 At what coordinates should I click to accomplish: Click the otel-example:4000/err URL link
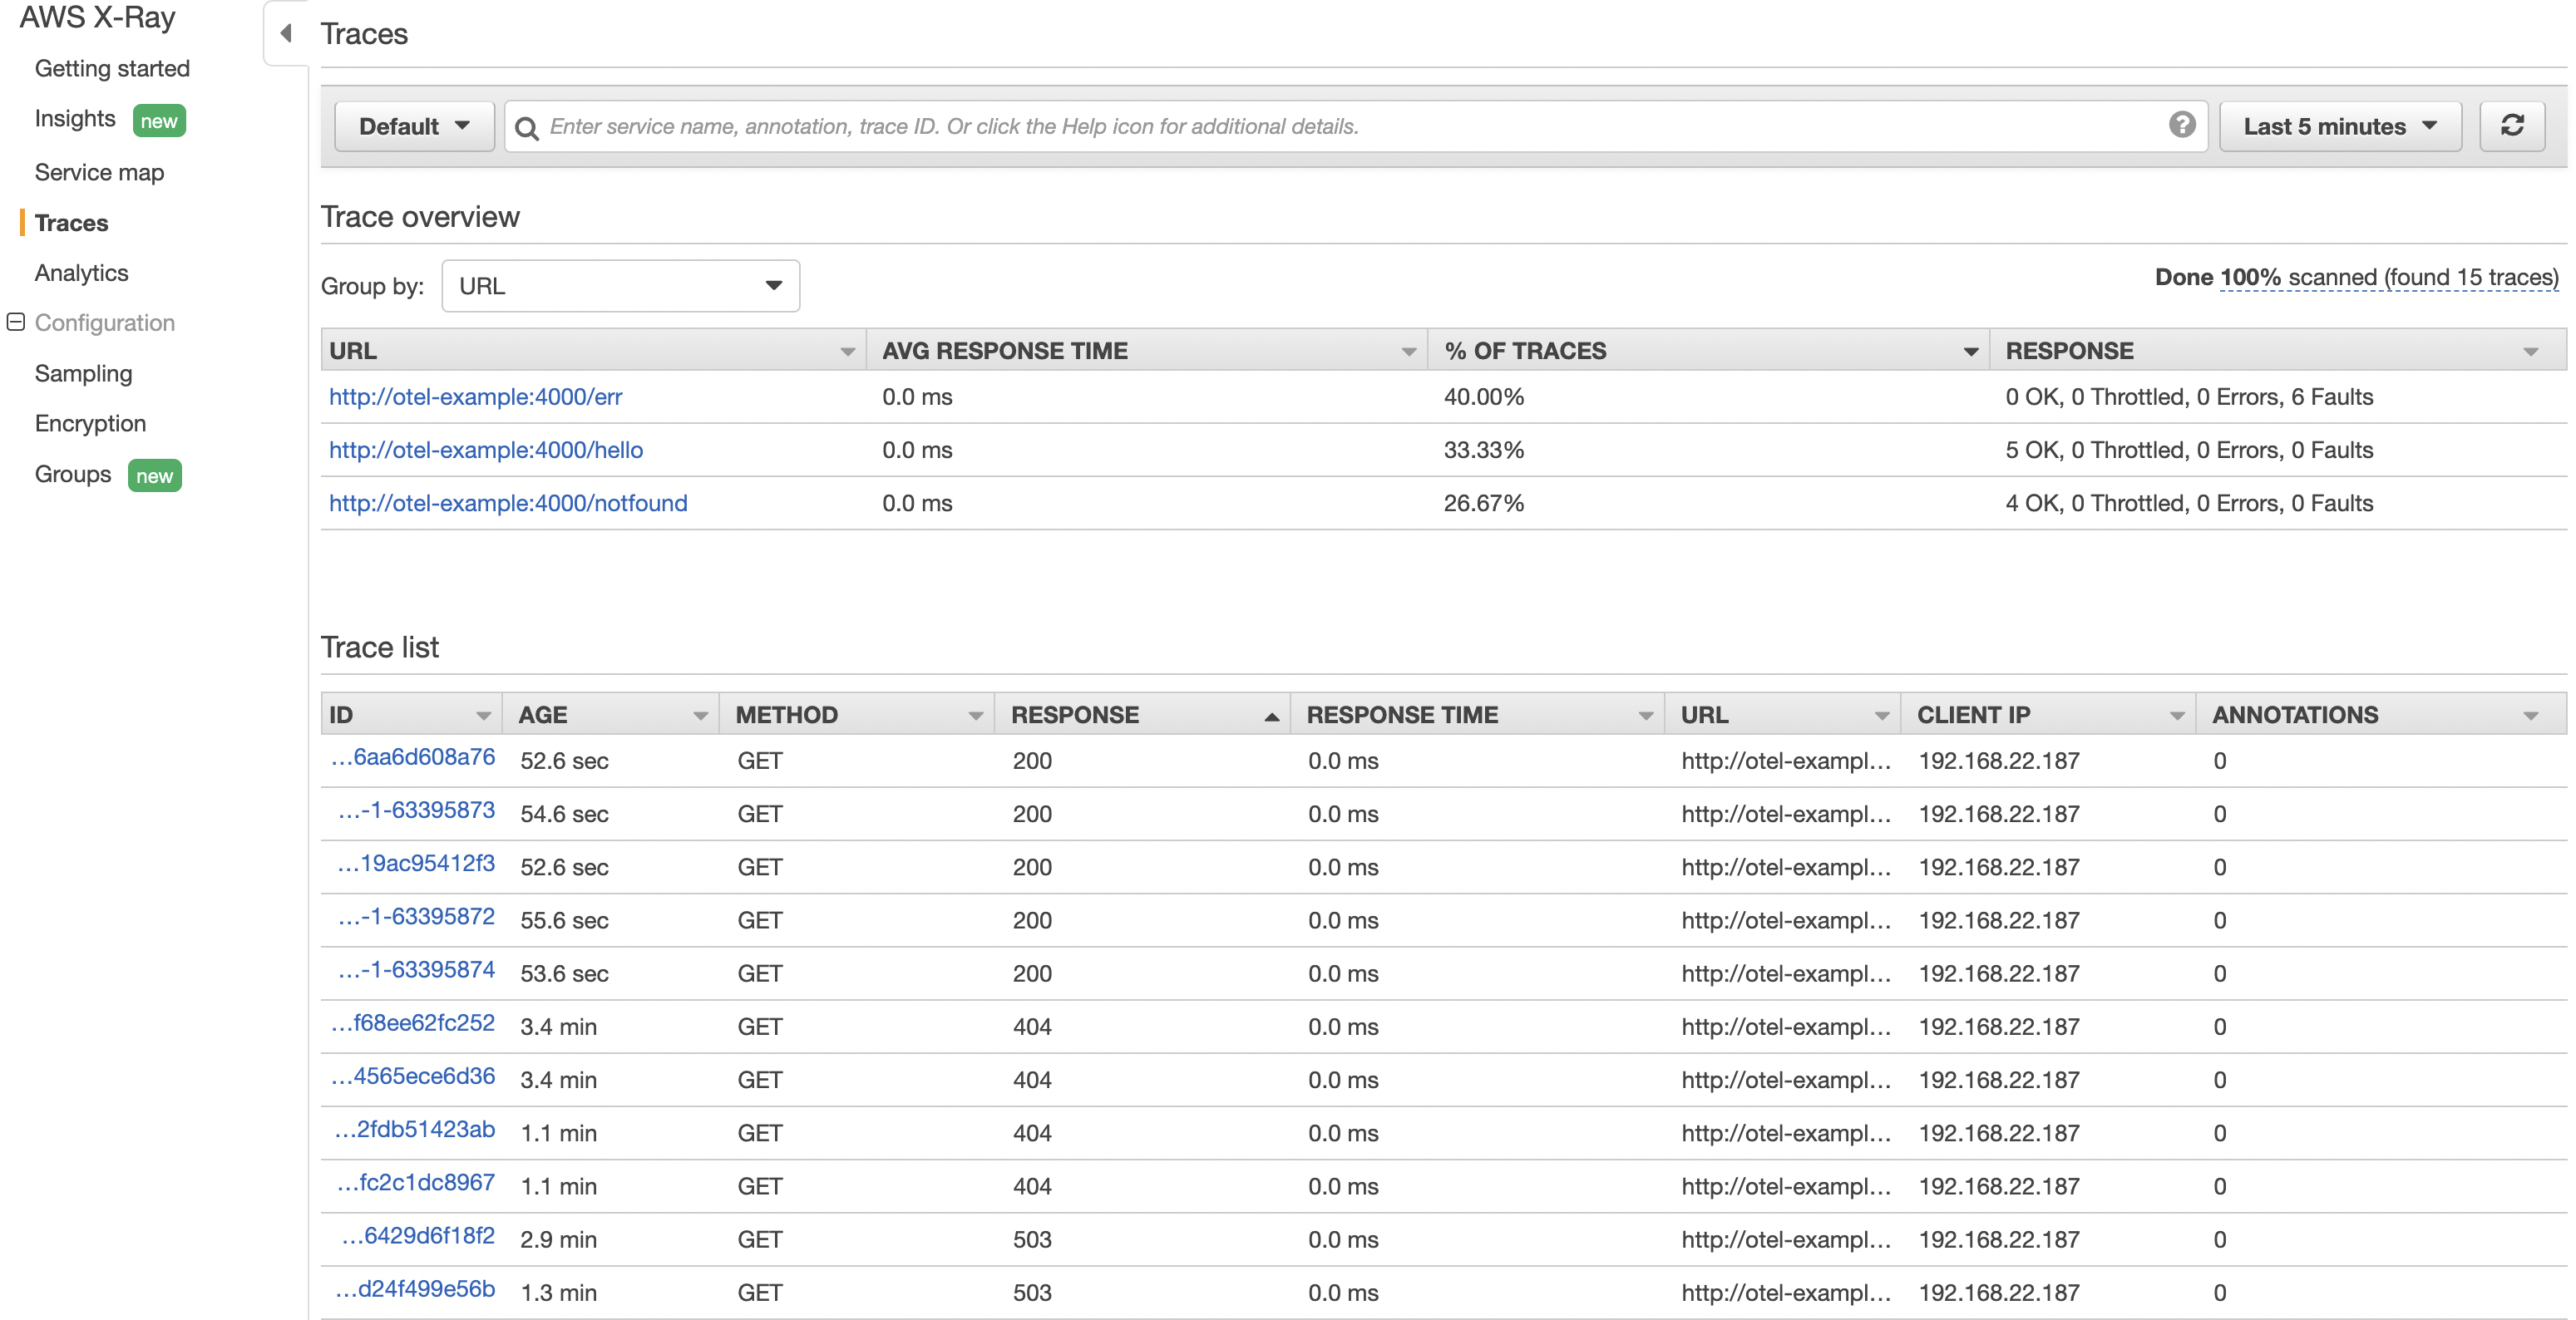tap(474, 397)
